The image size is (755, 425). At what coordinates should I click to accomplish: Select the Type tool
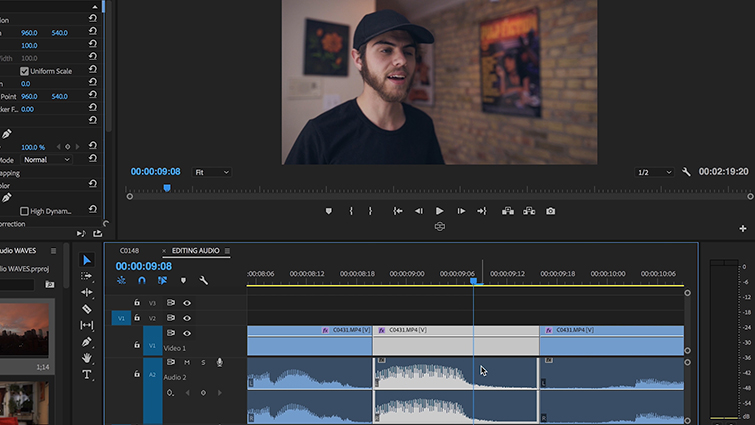[x=87, y=374]
